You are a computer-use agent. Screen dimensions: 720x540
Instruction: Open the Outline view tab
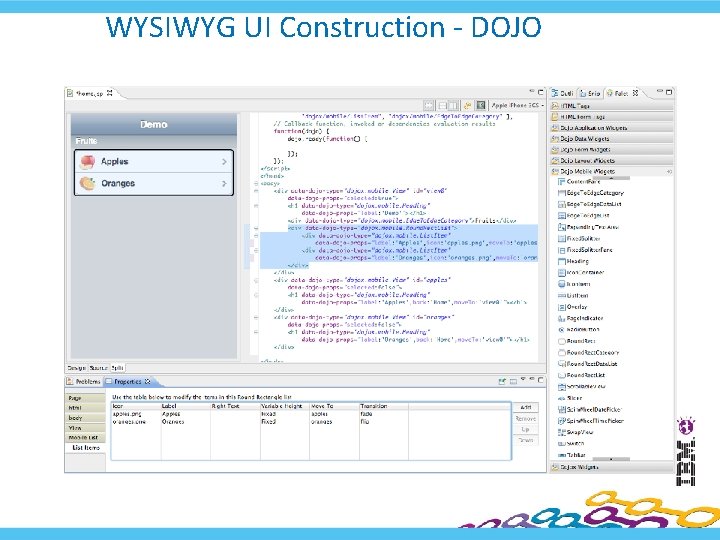click(x=563, y=93)
